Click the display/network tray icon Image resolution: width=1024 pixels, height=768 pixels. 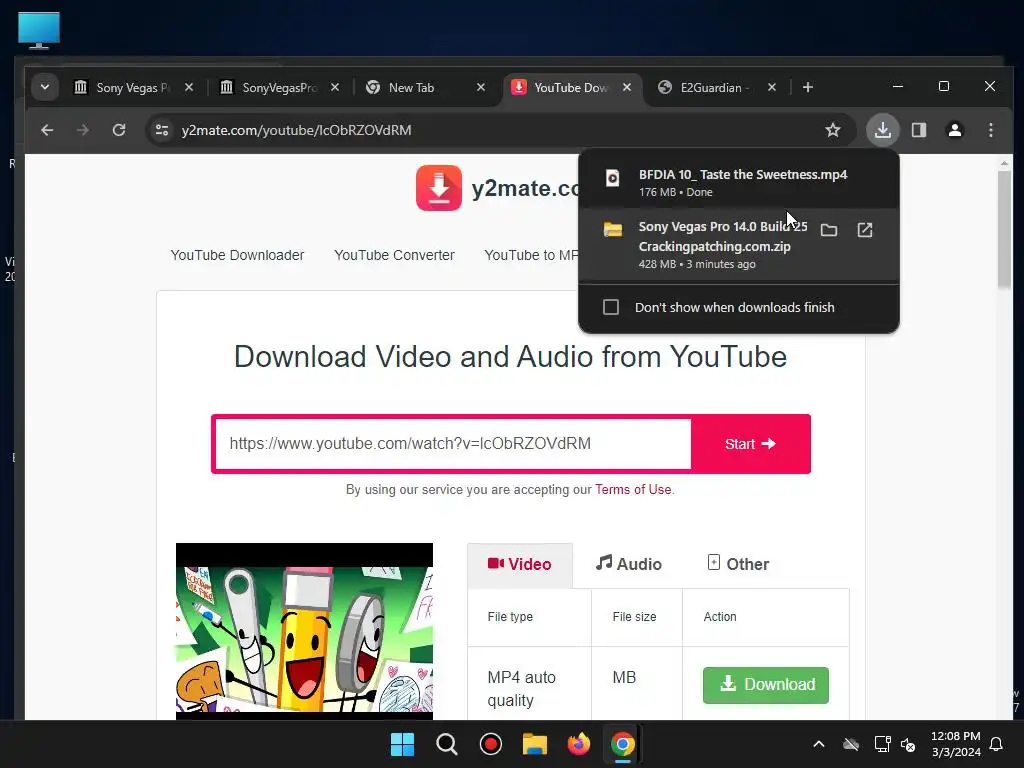[882, 744]
